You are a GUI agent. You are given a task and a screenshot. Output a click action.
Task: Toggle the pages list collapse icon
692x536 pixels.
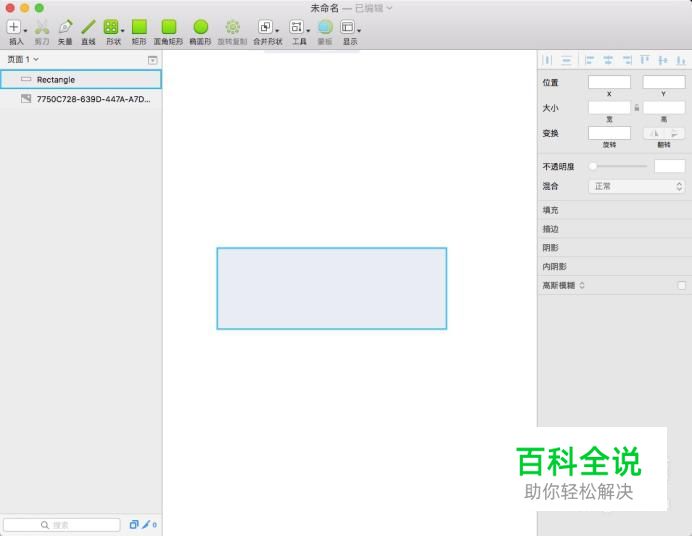[x=152, y=60]
